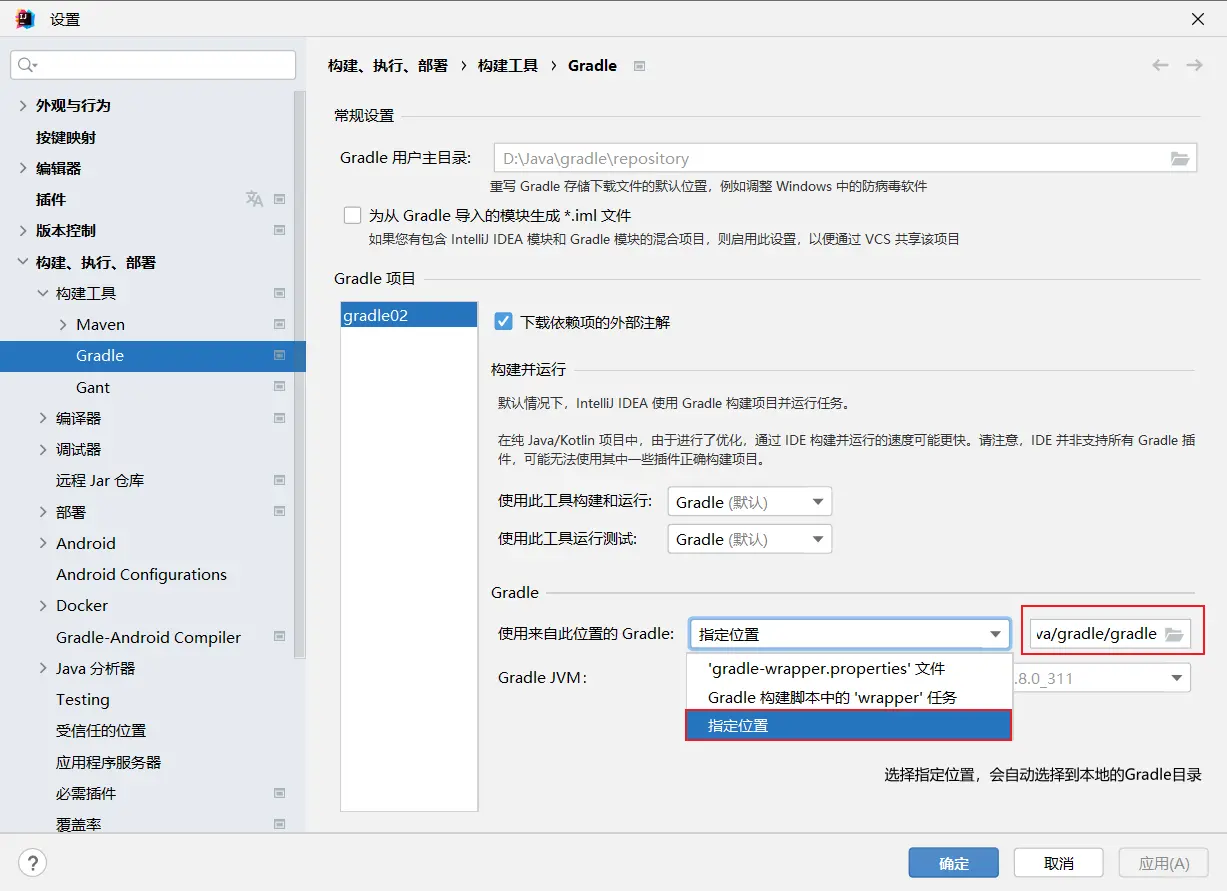Image resolution: width=1227 pixels, height=891 pixels.
Task: Select 'gradle-wrapper.properties' 文件 option
Action: click(826, 668)
